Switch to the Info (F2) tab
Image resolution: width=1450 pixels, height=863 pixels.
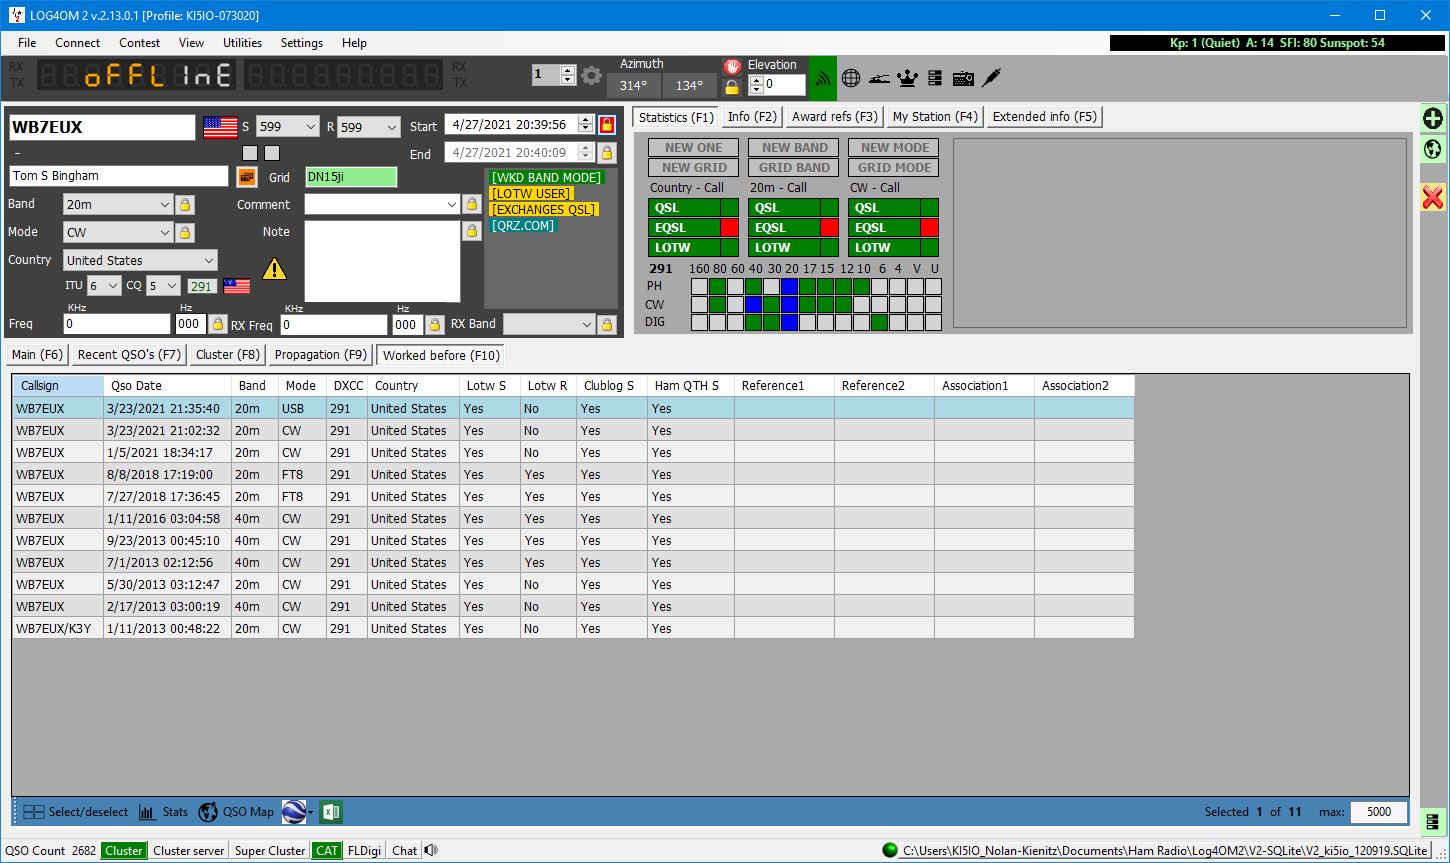coord(752,117)
